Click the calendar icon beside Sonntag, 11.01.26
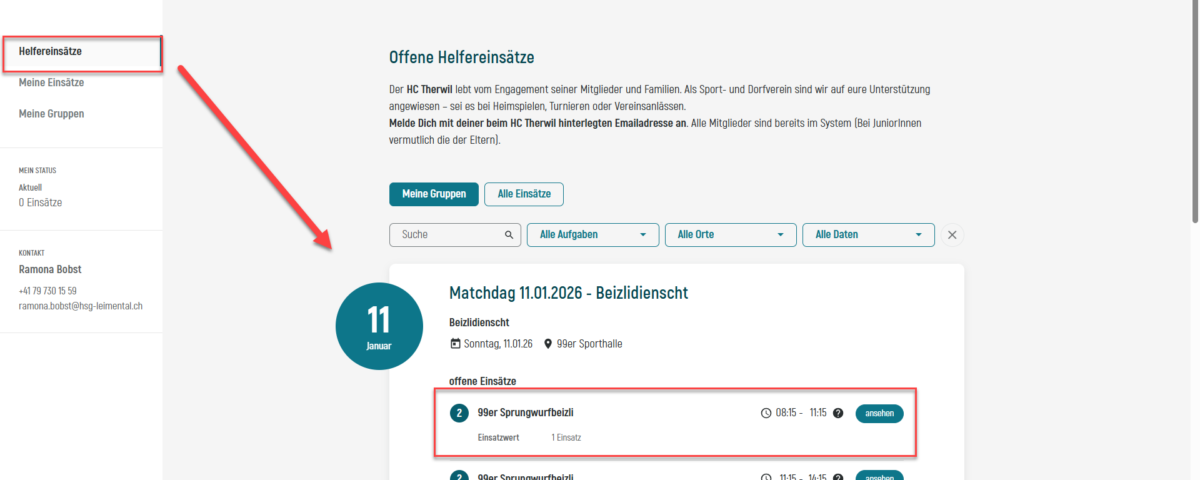 click(456, 344)
